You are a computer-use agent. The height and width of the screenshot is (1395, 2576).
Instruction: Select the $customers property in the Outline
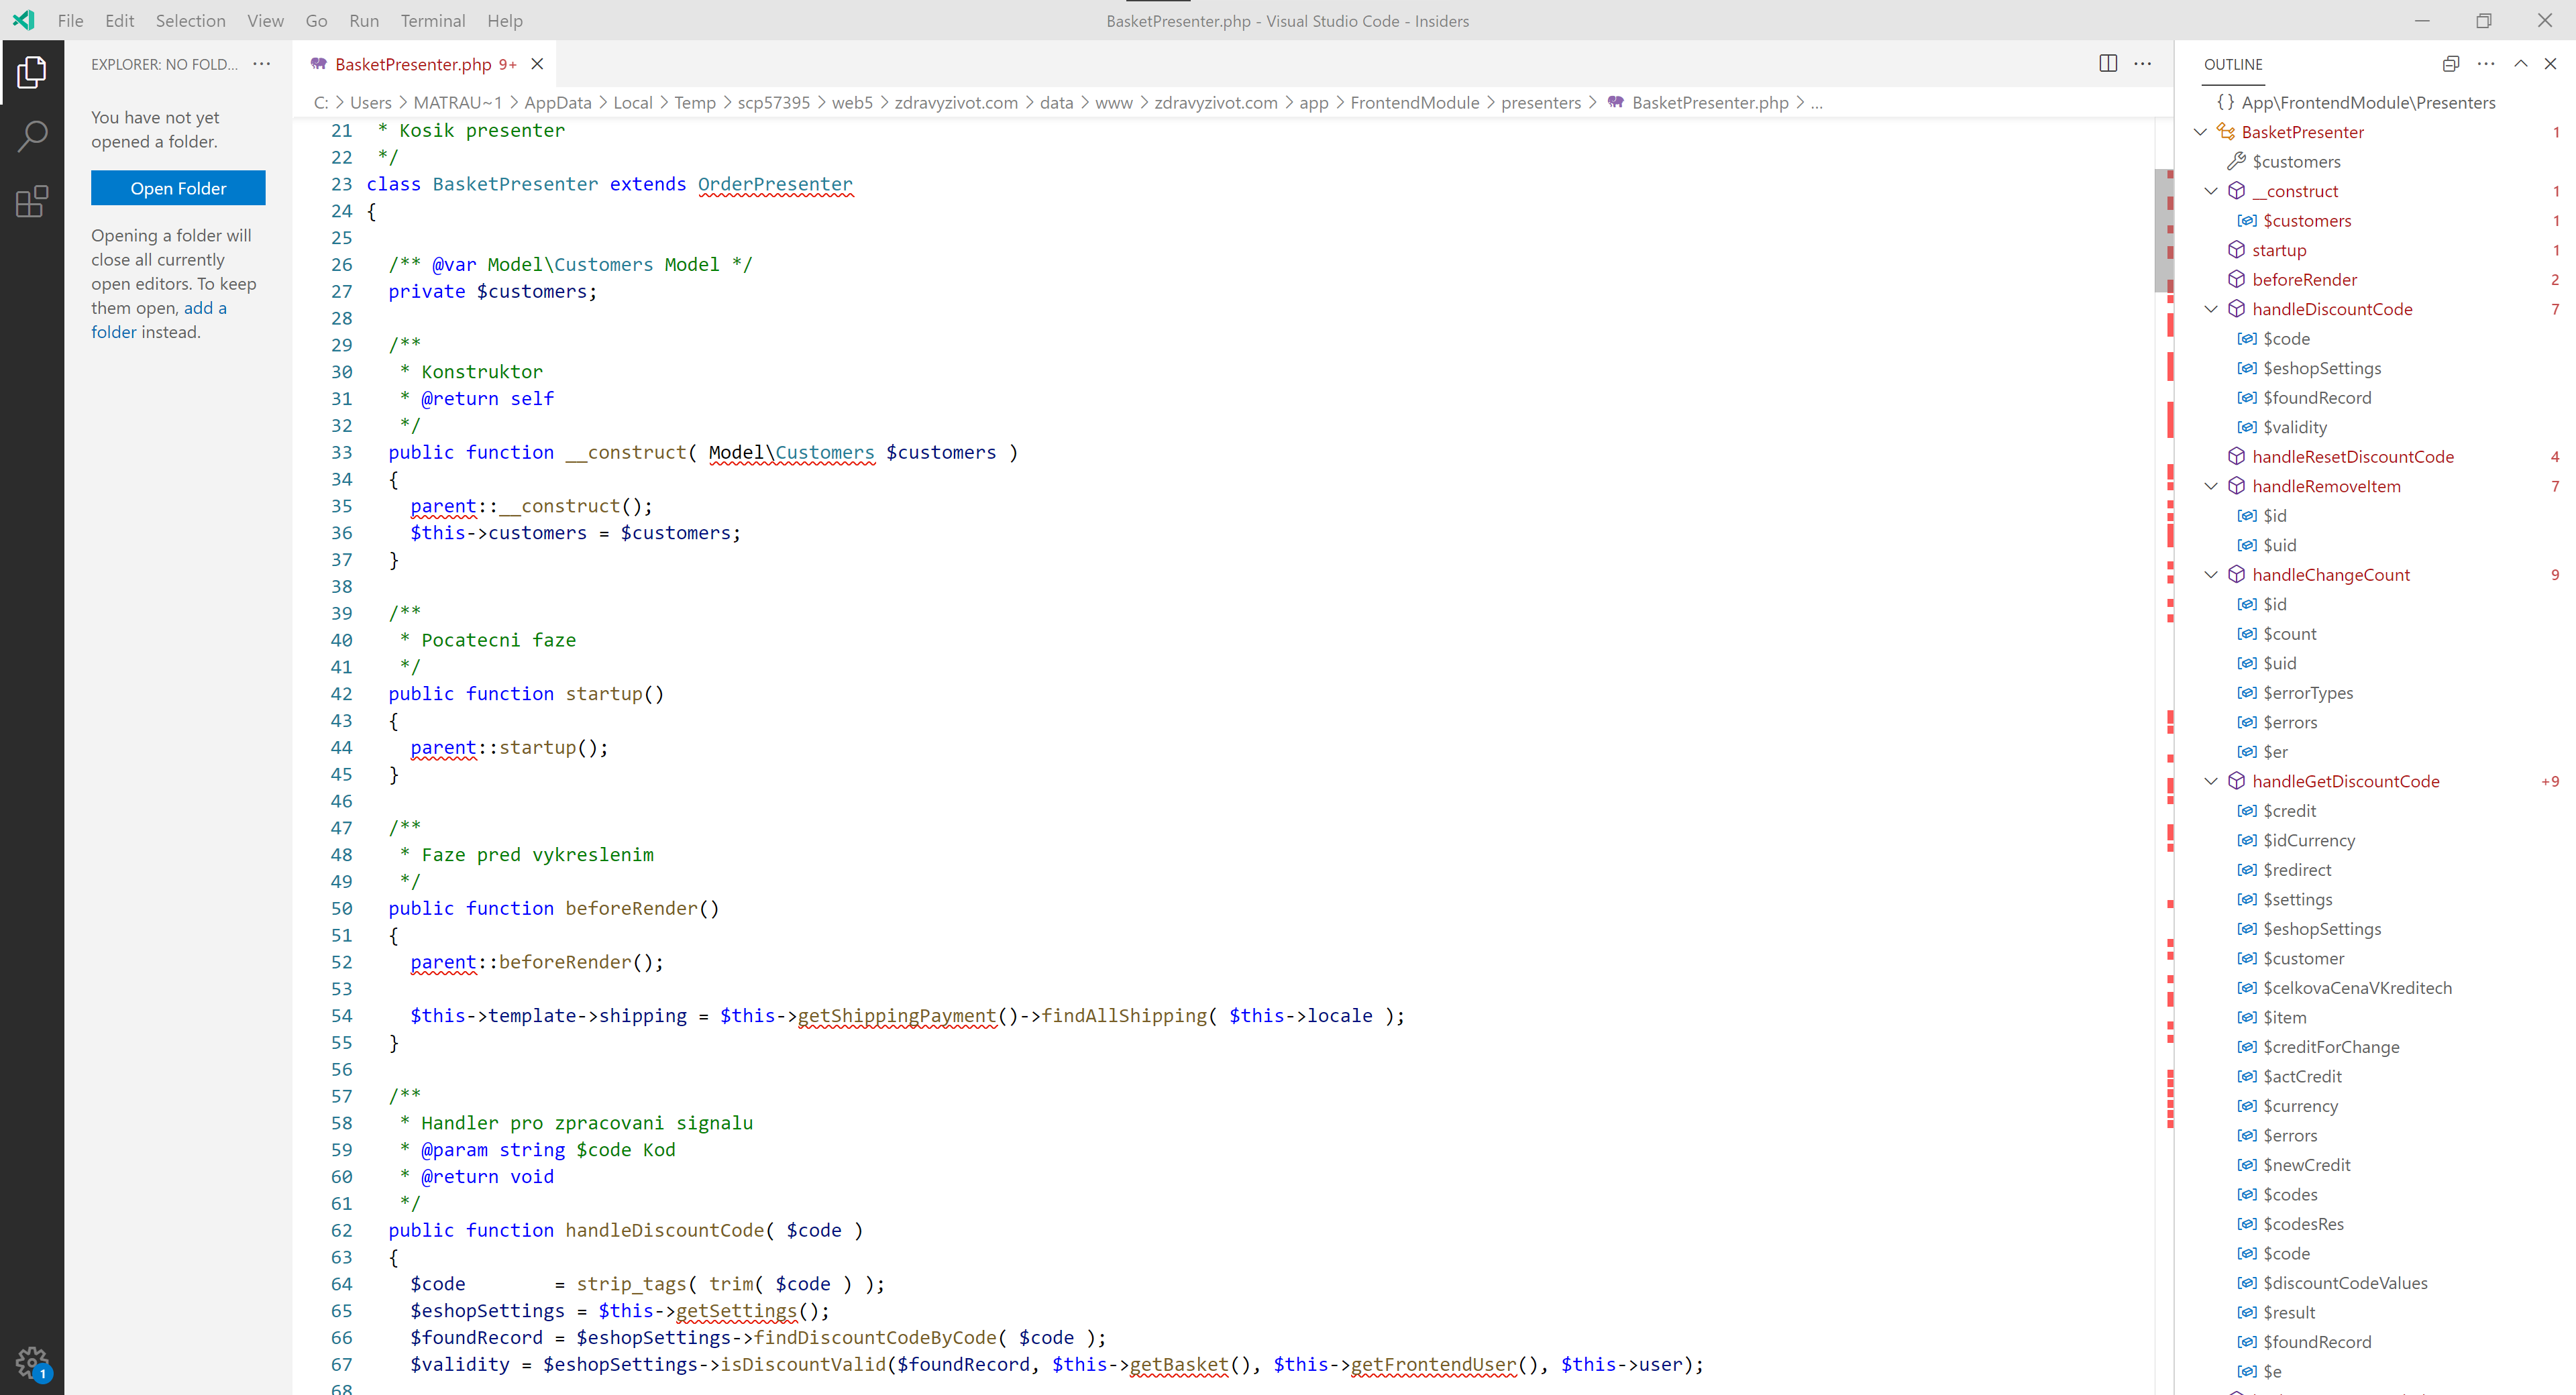coord(2297,161)
